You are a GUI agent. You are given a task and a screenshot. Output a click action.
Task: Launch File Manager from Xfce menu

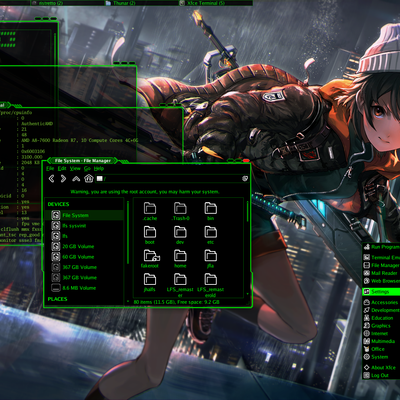[381, 265]
